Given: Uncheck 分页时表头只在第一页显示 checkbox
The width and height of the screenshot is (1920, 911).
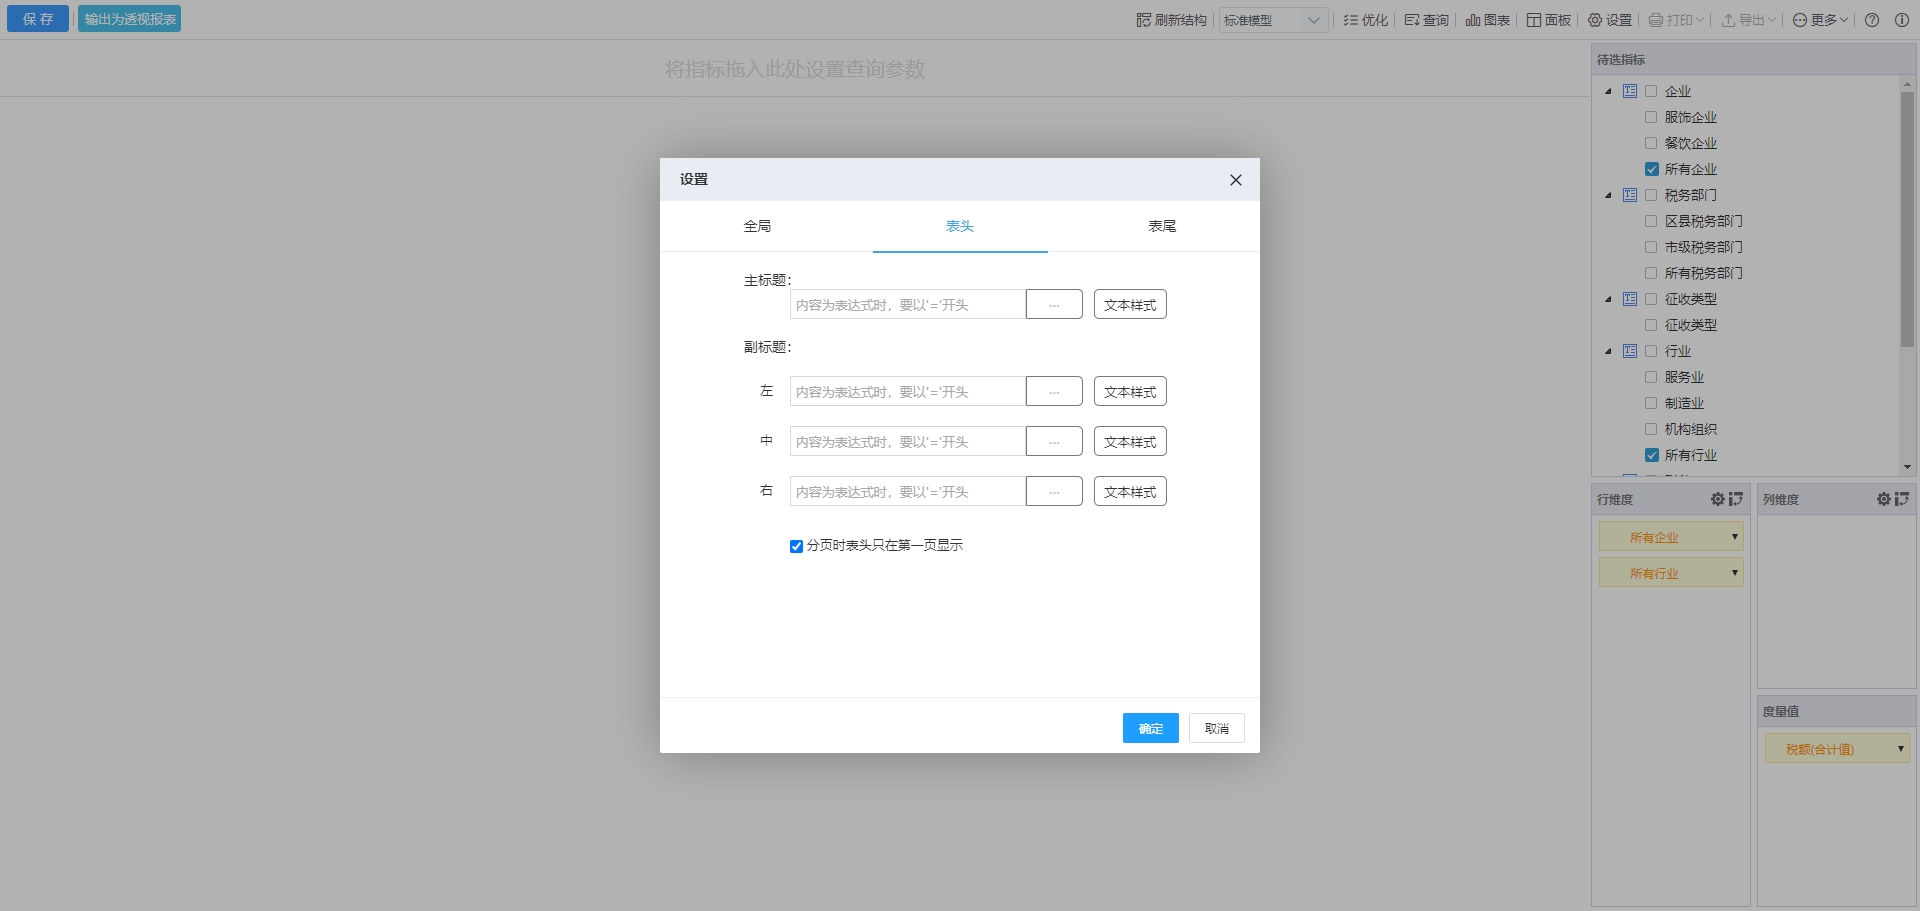Looking at the screenshot, I should (x=796, y=546).
